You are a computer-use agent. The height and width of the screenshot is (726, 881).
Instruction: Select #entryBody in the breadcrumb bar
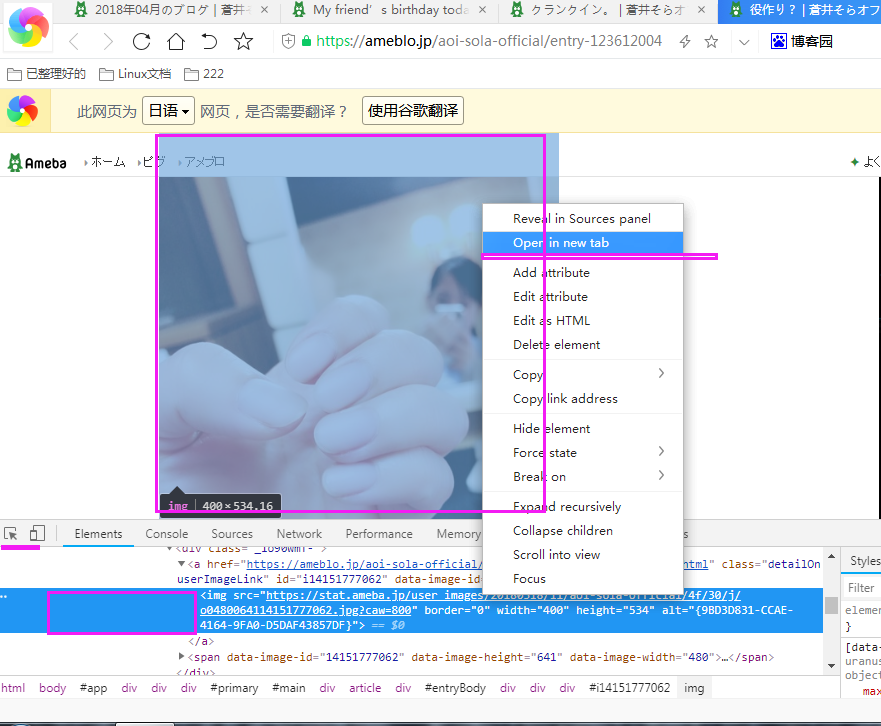pyautogui.click(x=455, y=688)
